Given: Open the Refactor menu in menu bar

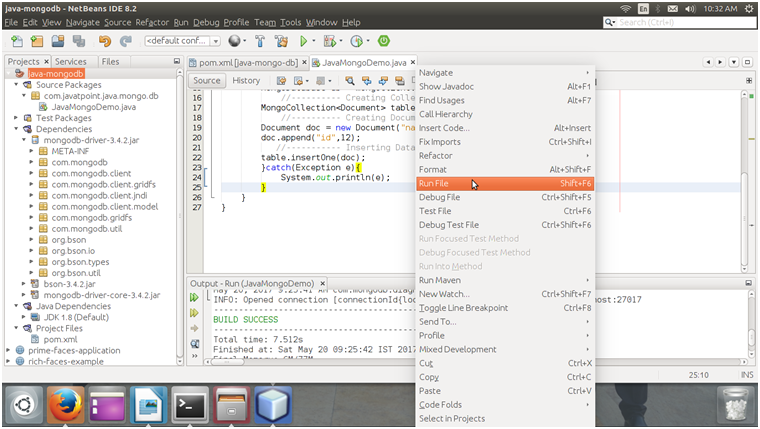Looking at the screenshot, I should 152,22.
